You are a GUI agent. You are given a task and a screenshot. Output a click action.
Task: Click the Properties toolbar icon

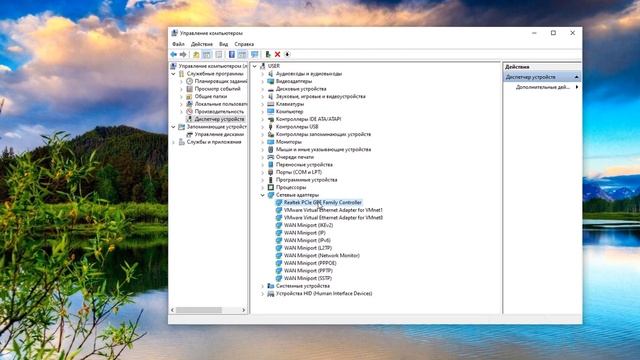tap(219, 54)
